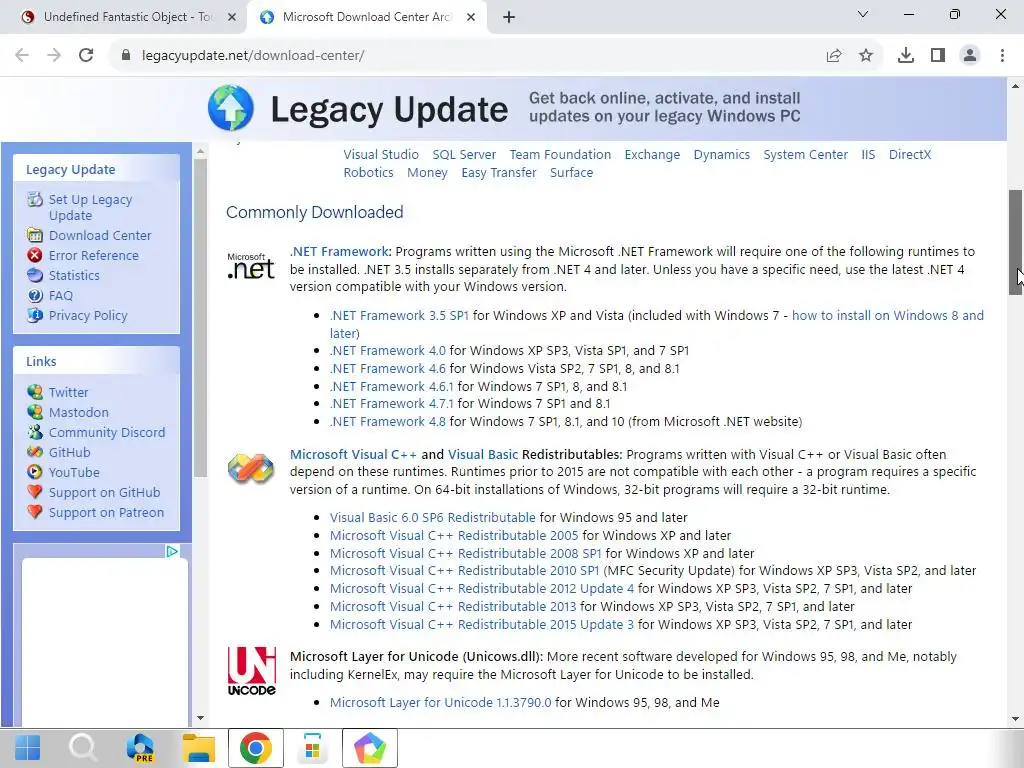Open Microsoft Store from the taskbar
Image resolution: width=1024 pixels, height=768 pixels.
pos(313,748)
